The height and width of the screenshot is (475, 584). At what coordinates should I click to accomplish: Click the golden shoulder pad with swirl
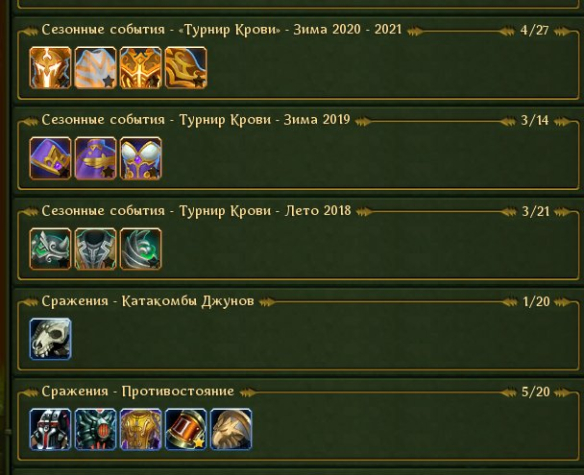(186, 68)
